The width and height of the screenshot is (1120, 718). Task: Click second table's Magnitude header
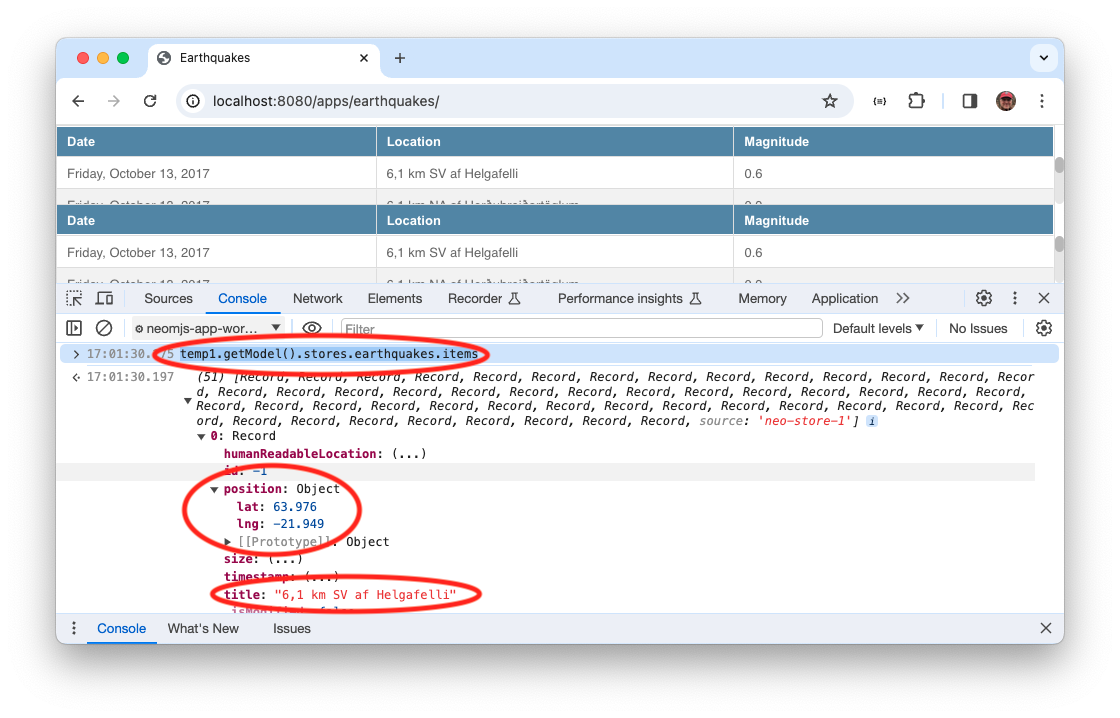894,220
